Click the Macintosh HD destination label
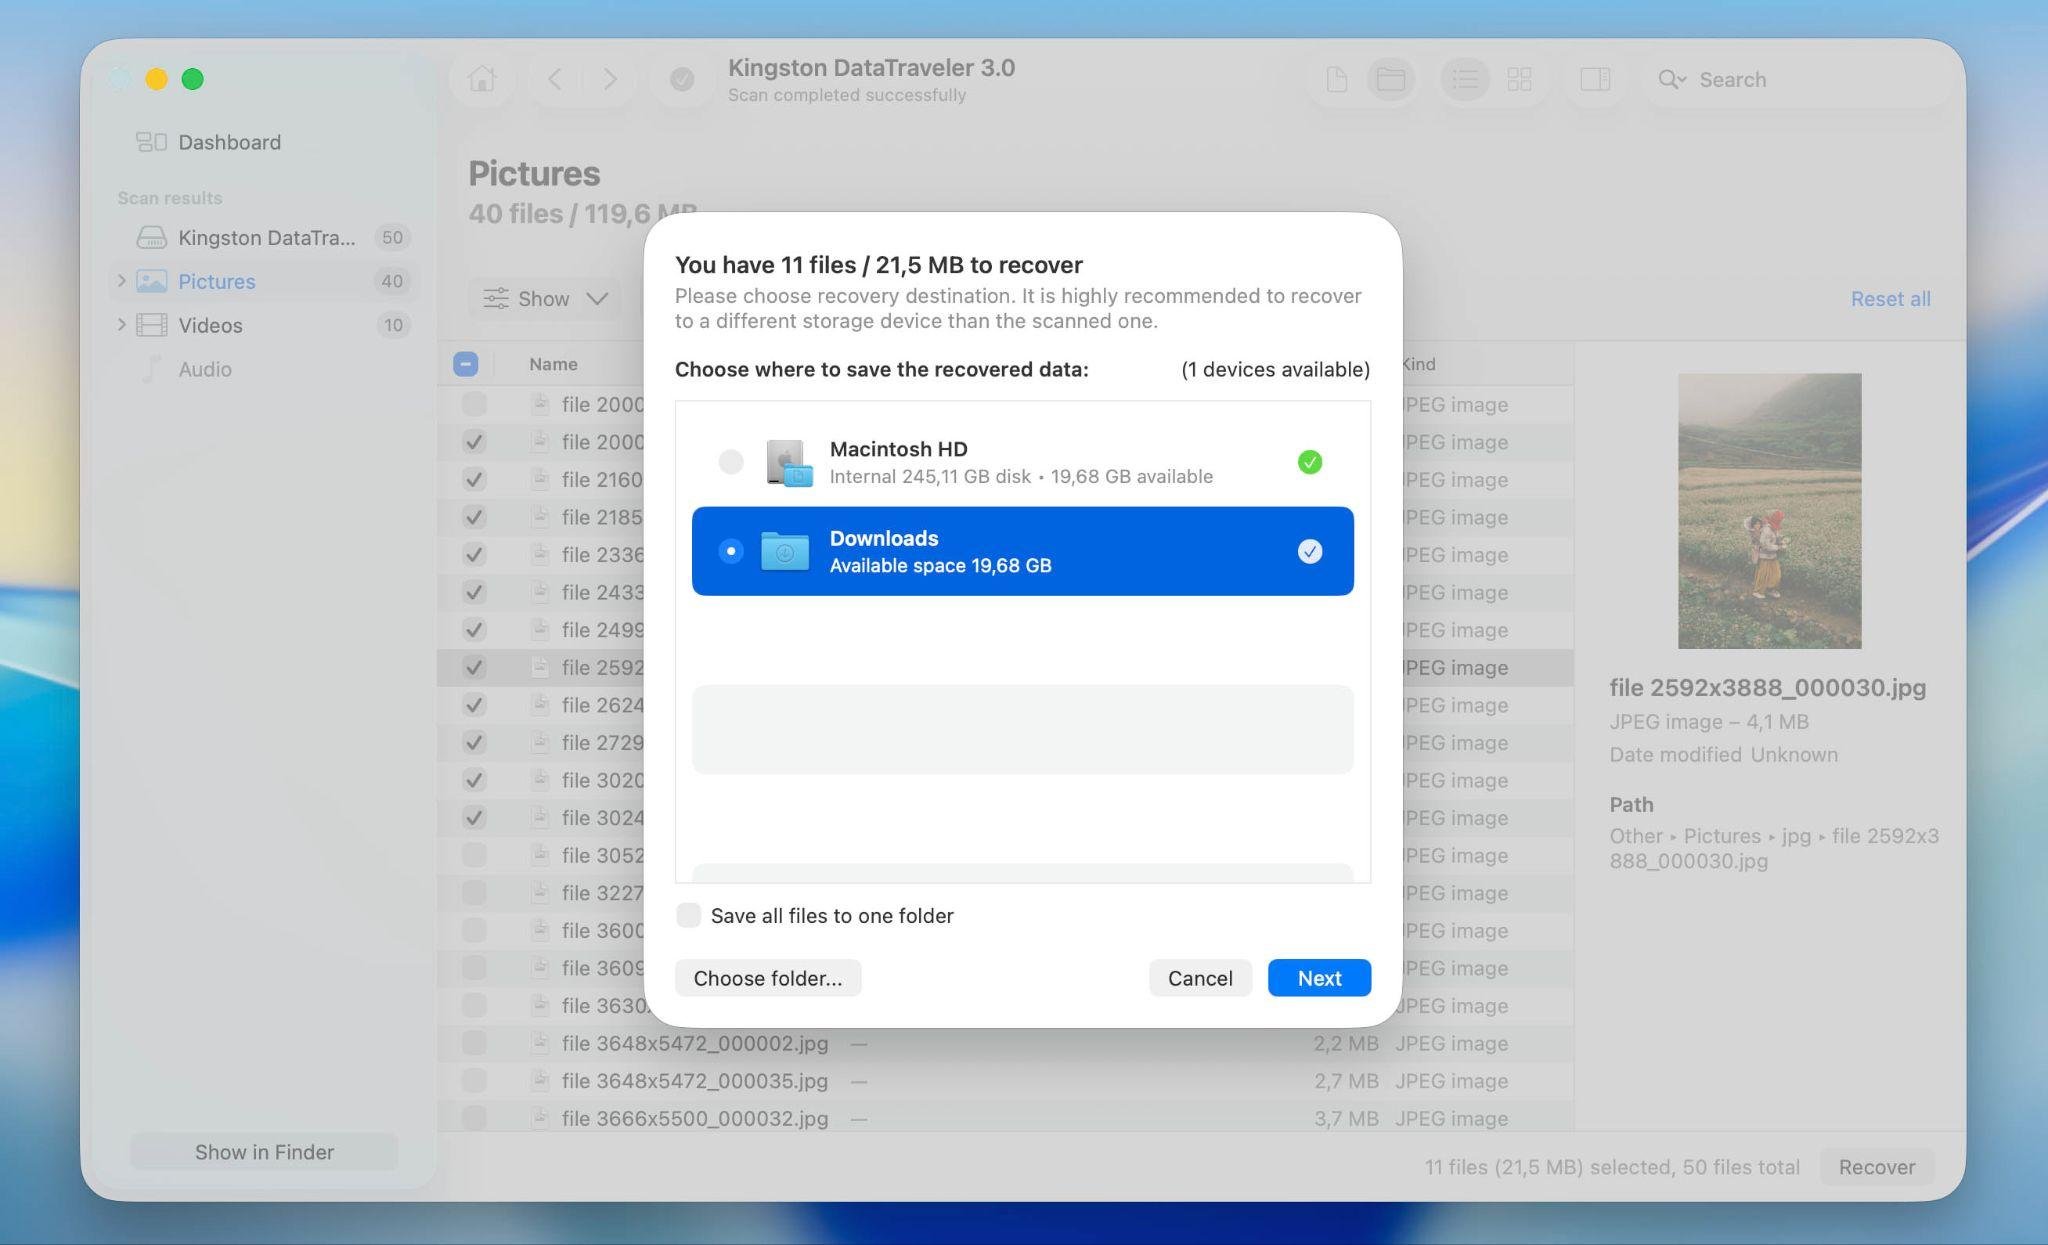 tap(898, 449)
